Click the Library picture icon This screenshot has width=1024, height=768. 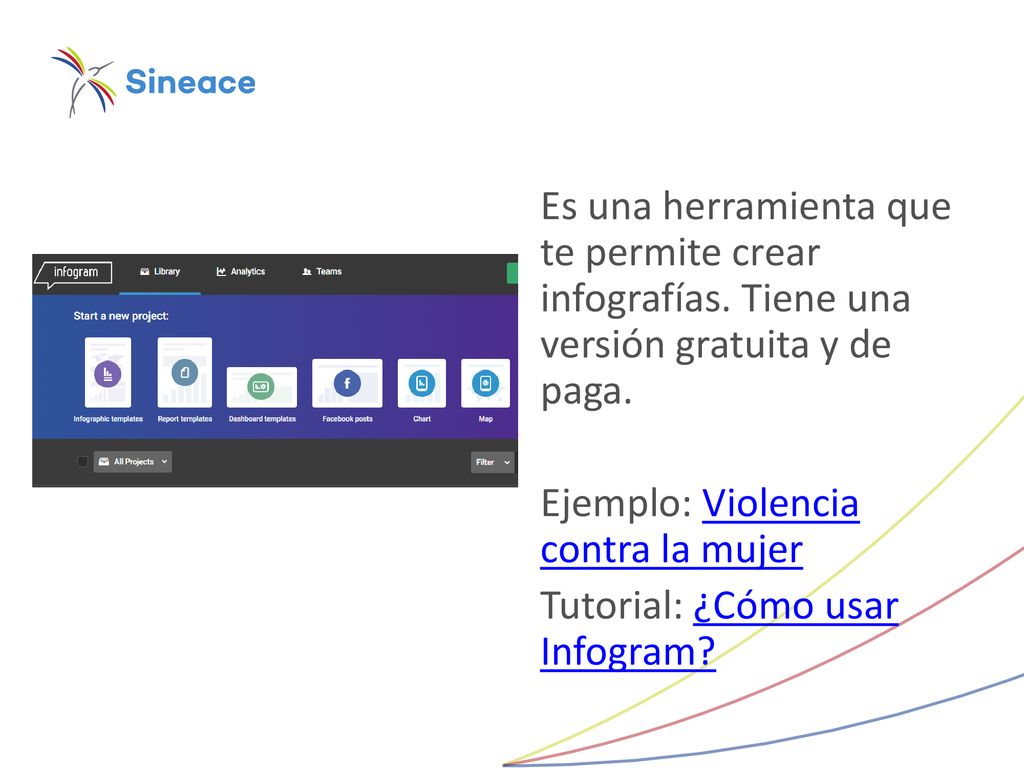145,272
